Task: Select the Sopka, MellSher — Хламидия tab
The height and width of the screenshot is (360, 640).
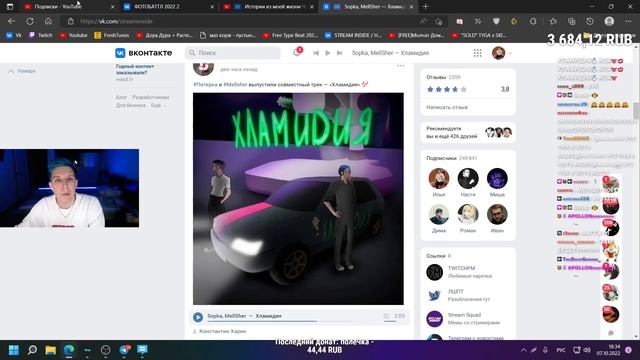Action: point(368,7)
